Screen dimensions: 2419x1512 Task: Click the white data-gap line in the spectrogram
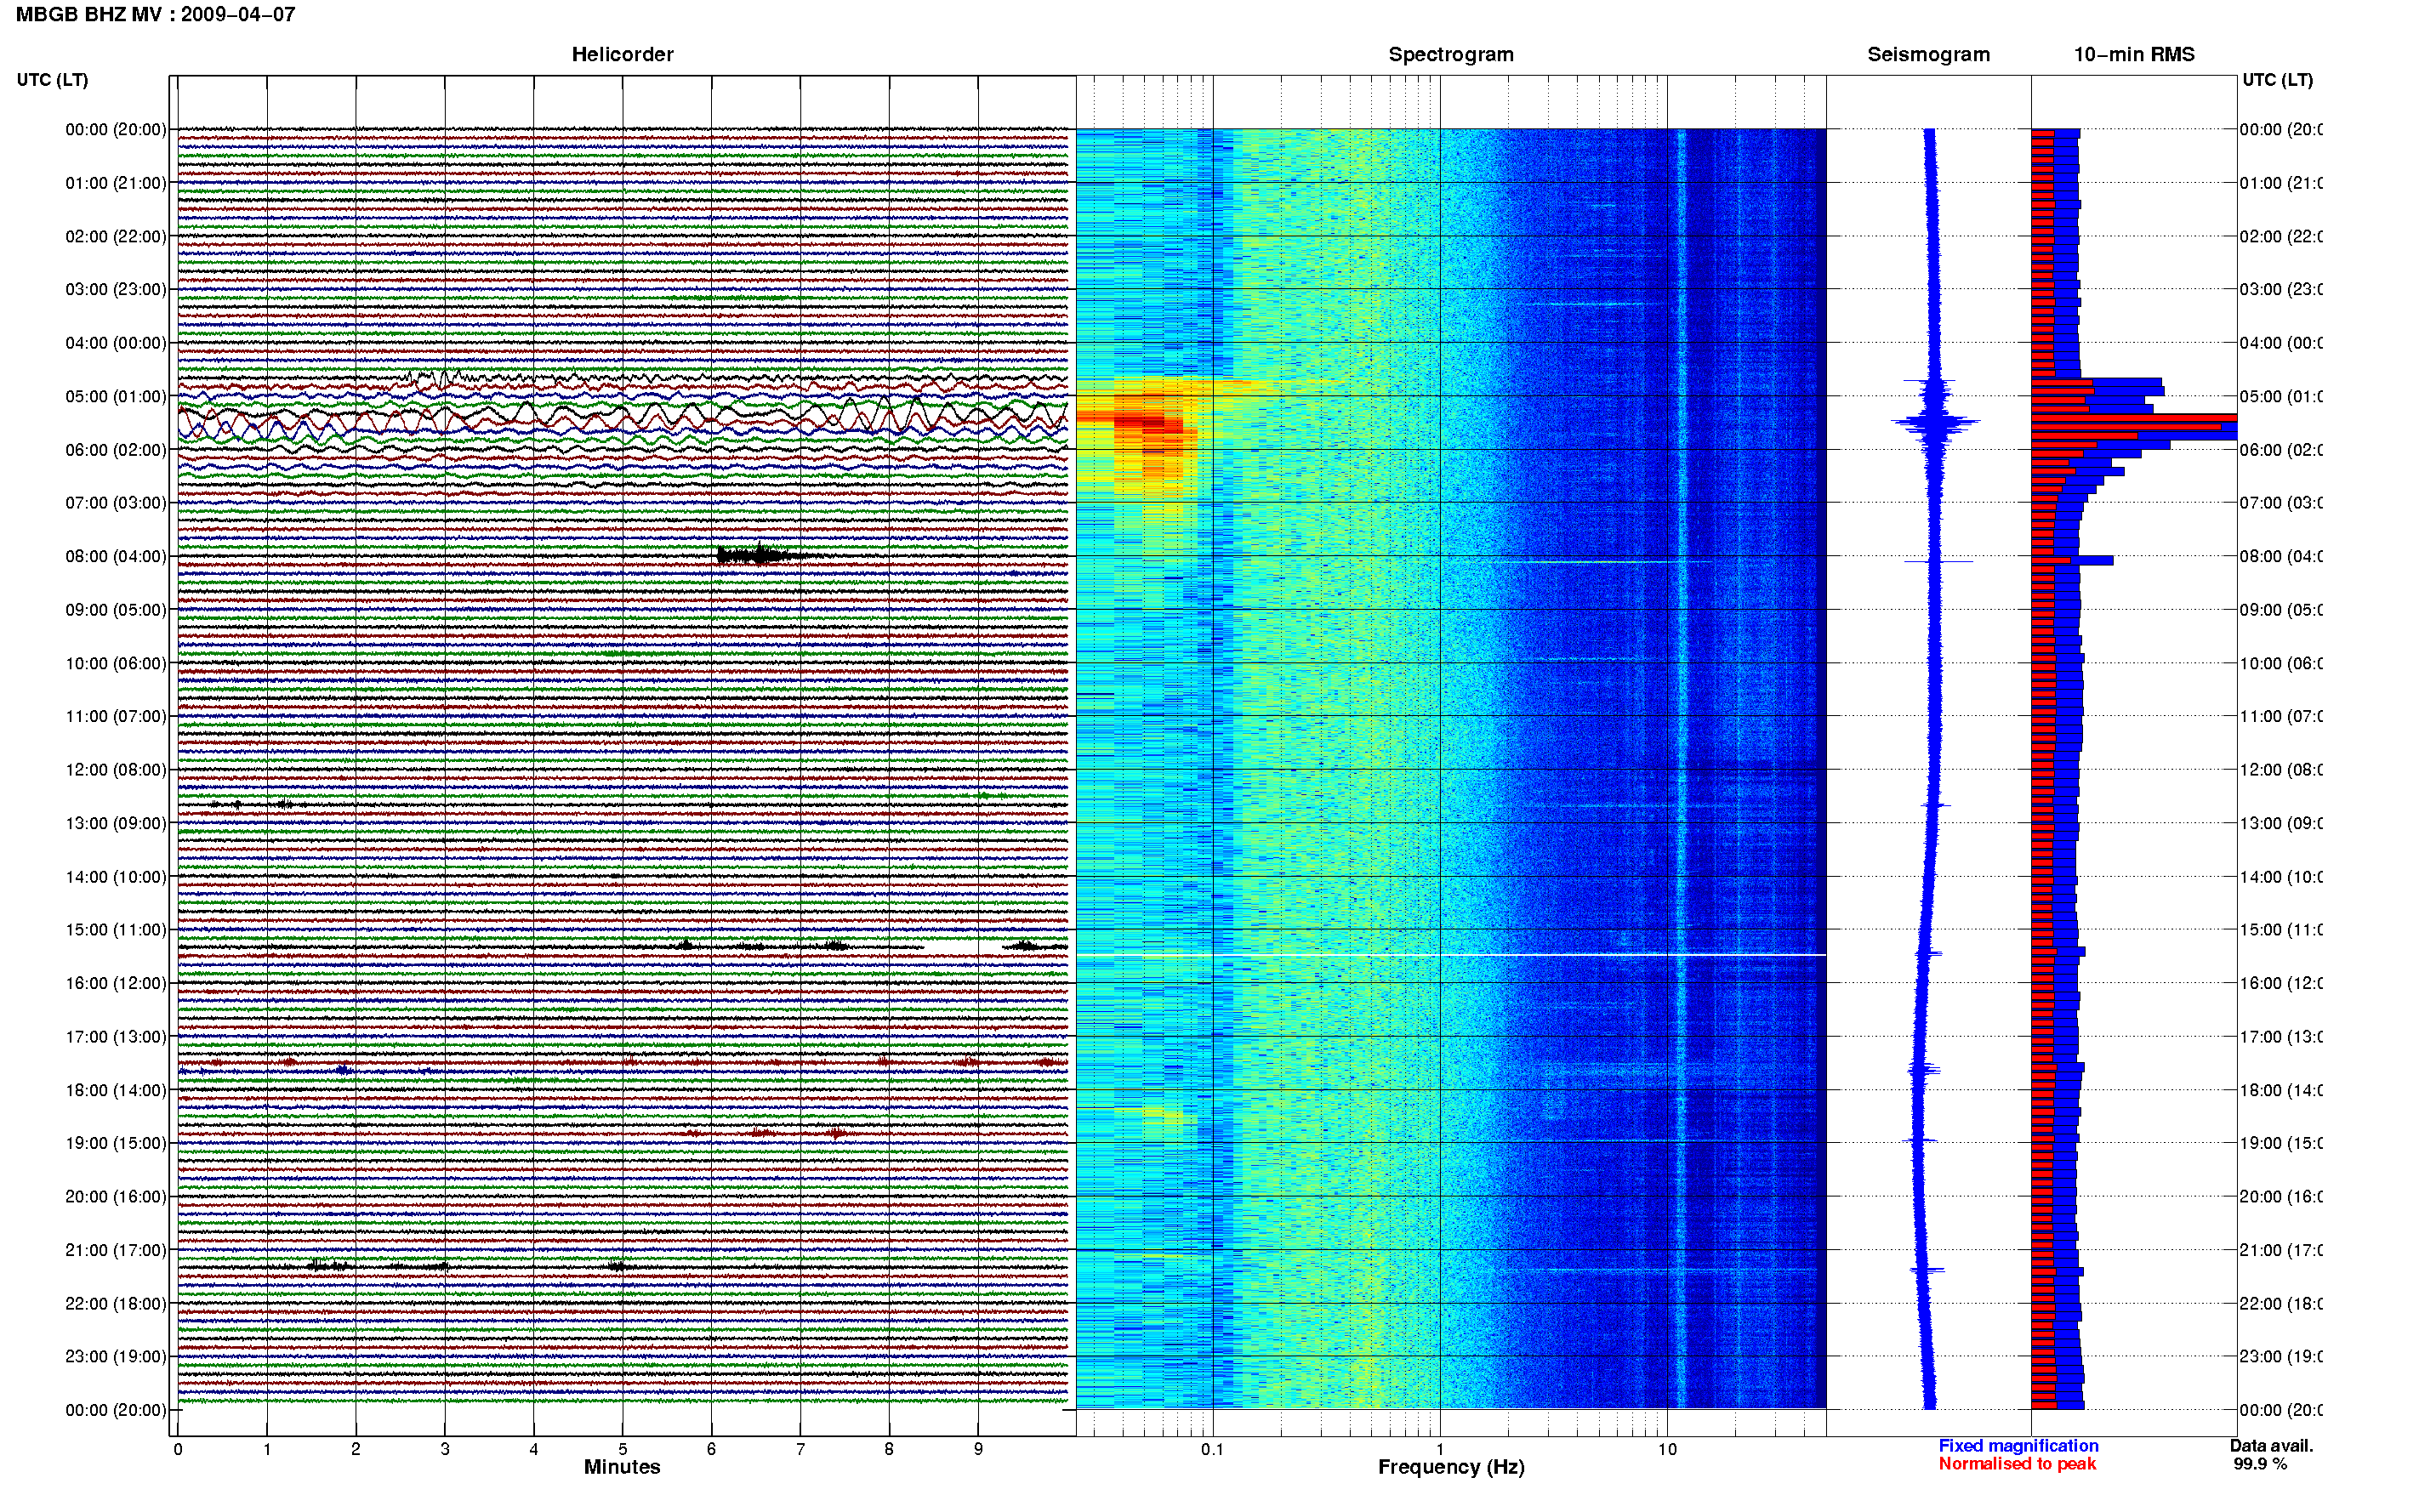[1451, 955]
